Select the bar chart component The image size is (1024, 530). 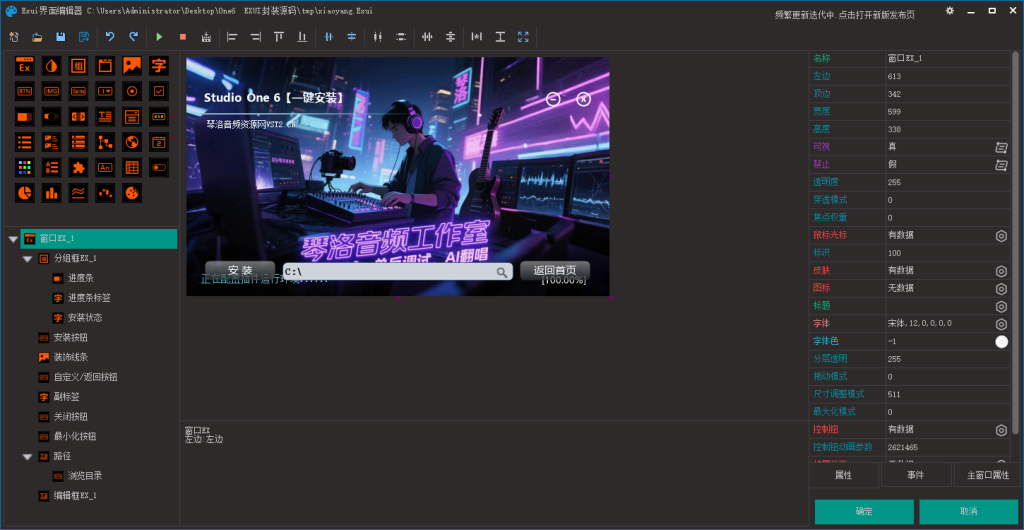click(x=52, y=193)
